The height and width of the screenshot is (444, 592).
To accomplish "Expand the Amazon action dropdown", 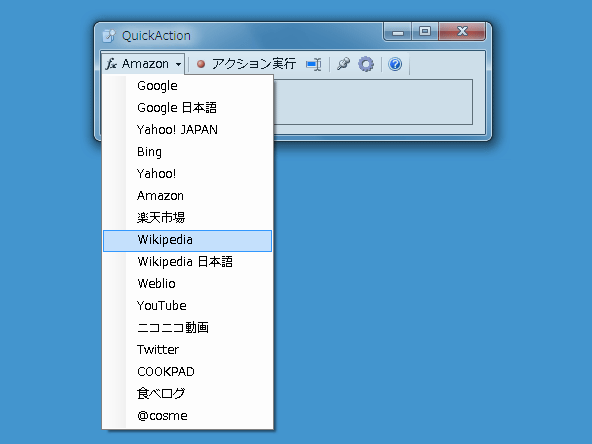I will tap(143, 64).
